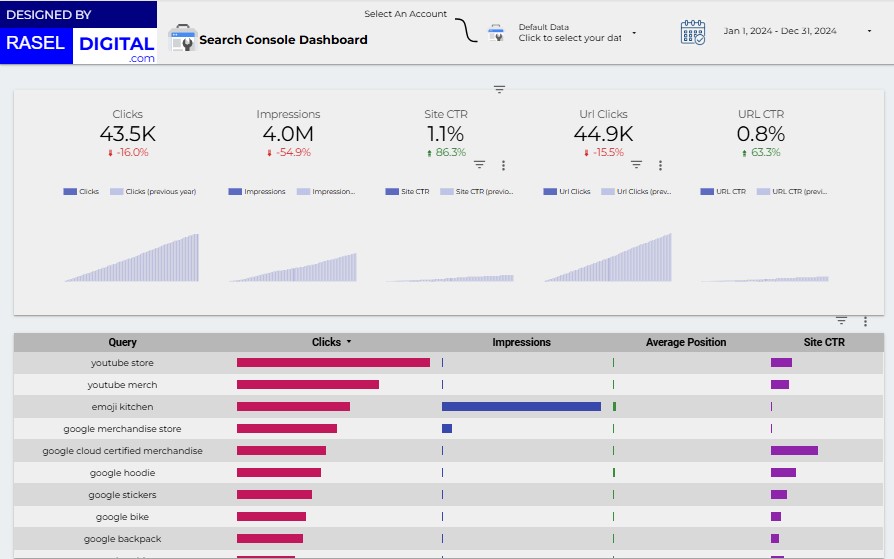This screenshot has height=559, width=894.
Task: Click filter icon above the scorecard panel
Action: click(499, 90)
